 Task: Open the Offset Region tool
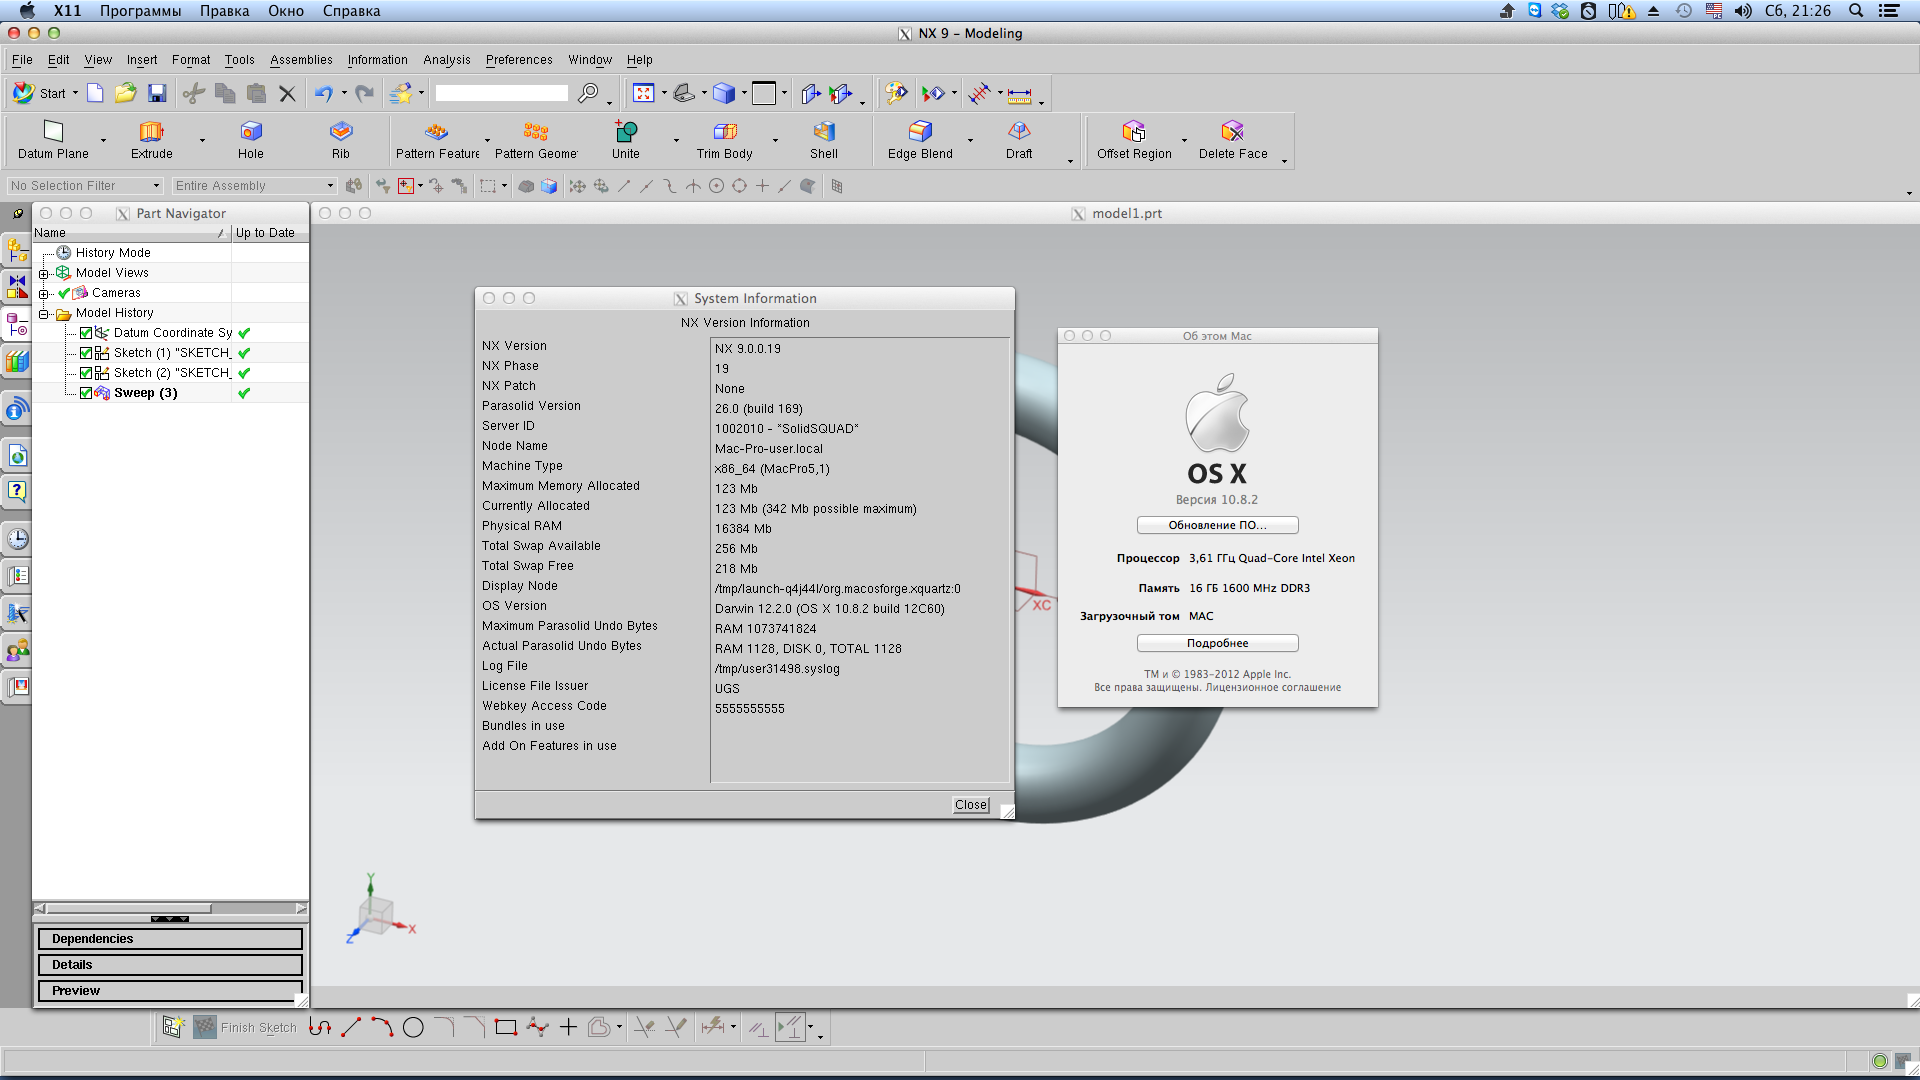(x=1134, y=139)
